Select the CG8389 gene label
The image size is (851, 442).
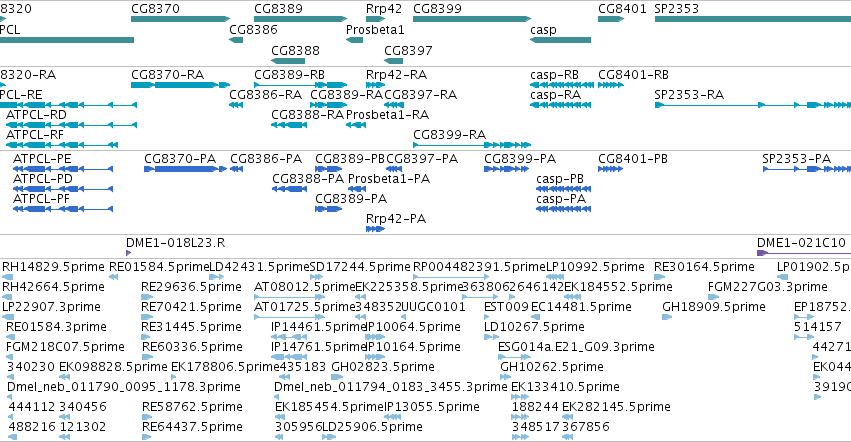278,9
